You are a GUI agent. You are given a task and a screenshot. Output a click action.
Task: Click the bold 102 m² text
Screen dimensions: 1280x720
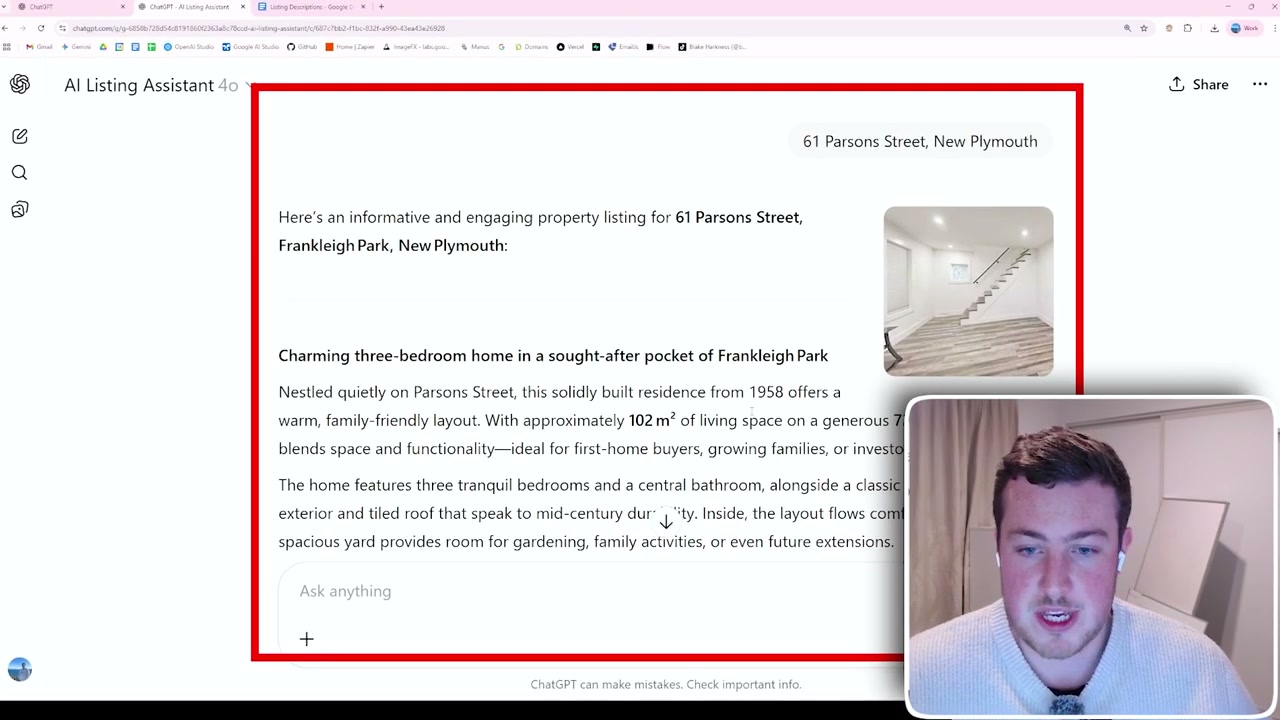pyautogui.click(x=652, y=420)
